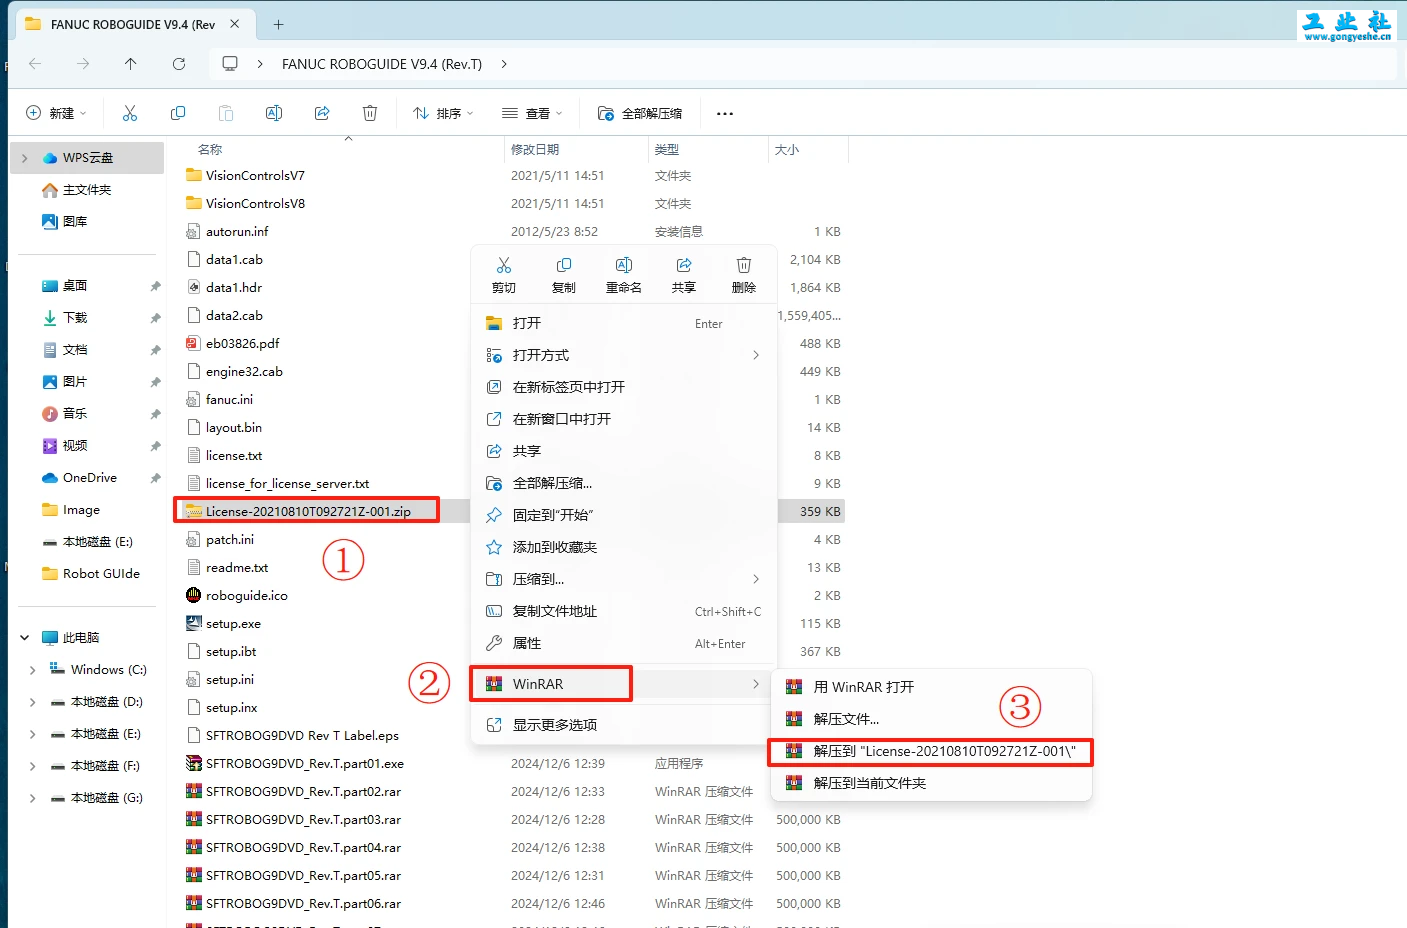1407x928 pixels.
Task: Close the FANUC ROBOGUIDE V9.4 tab
Action: pyautogui.click(x=235, y=24)
